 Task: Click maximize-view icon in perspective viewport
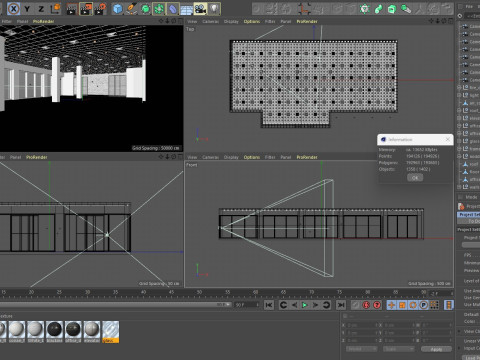180,21
